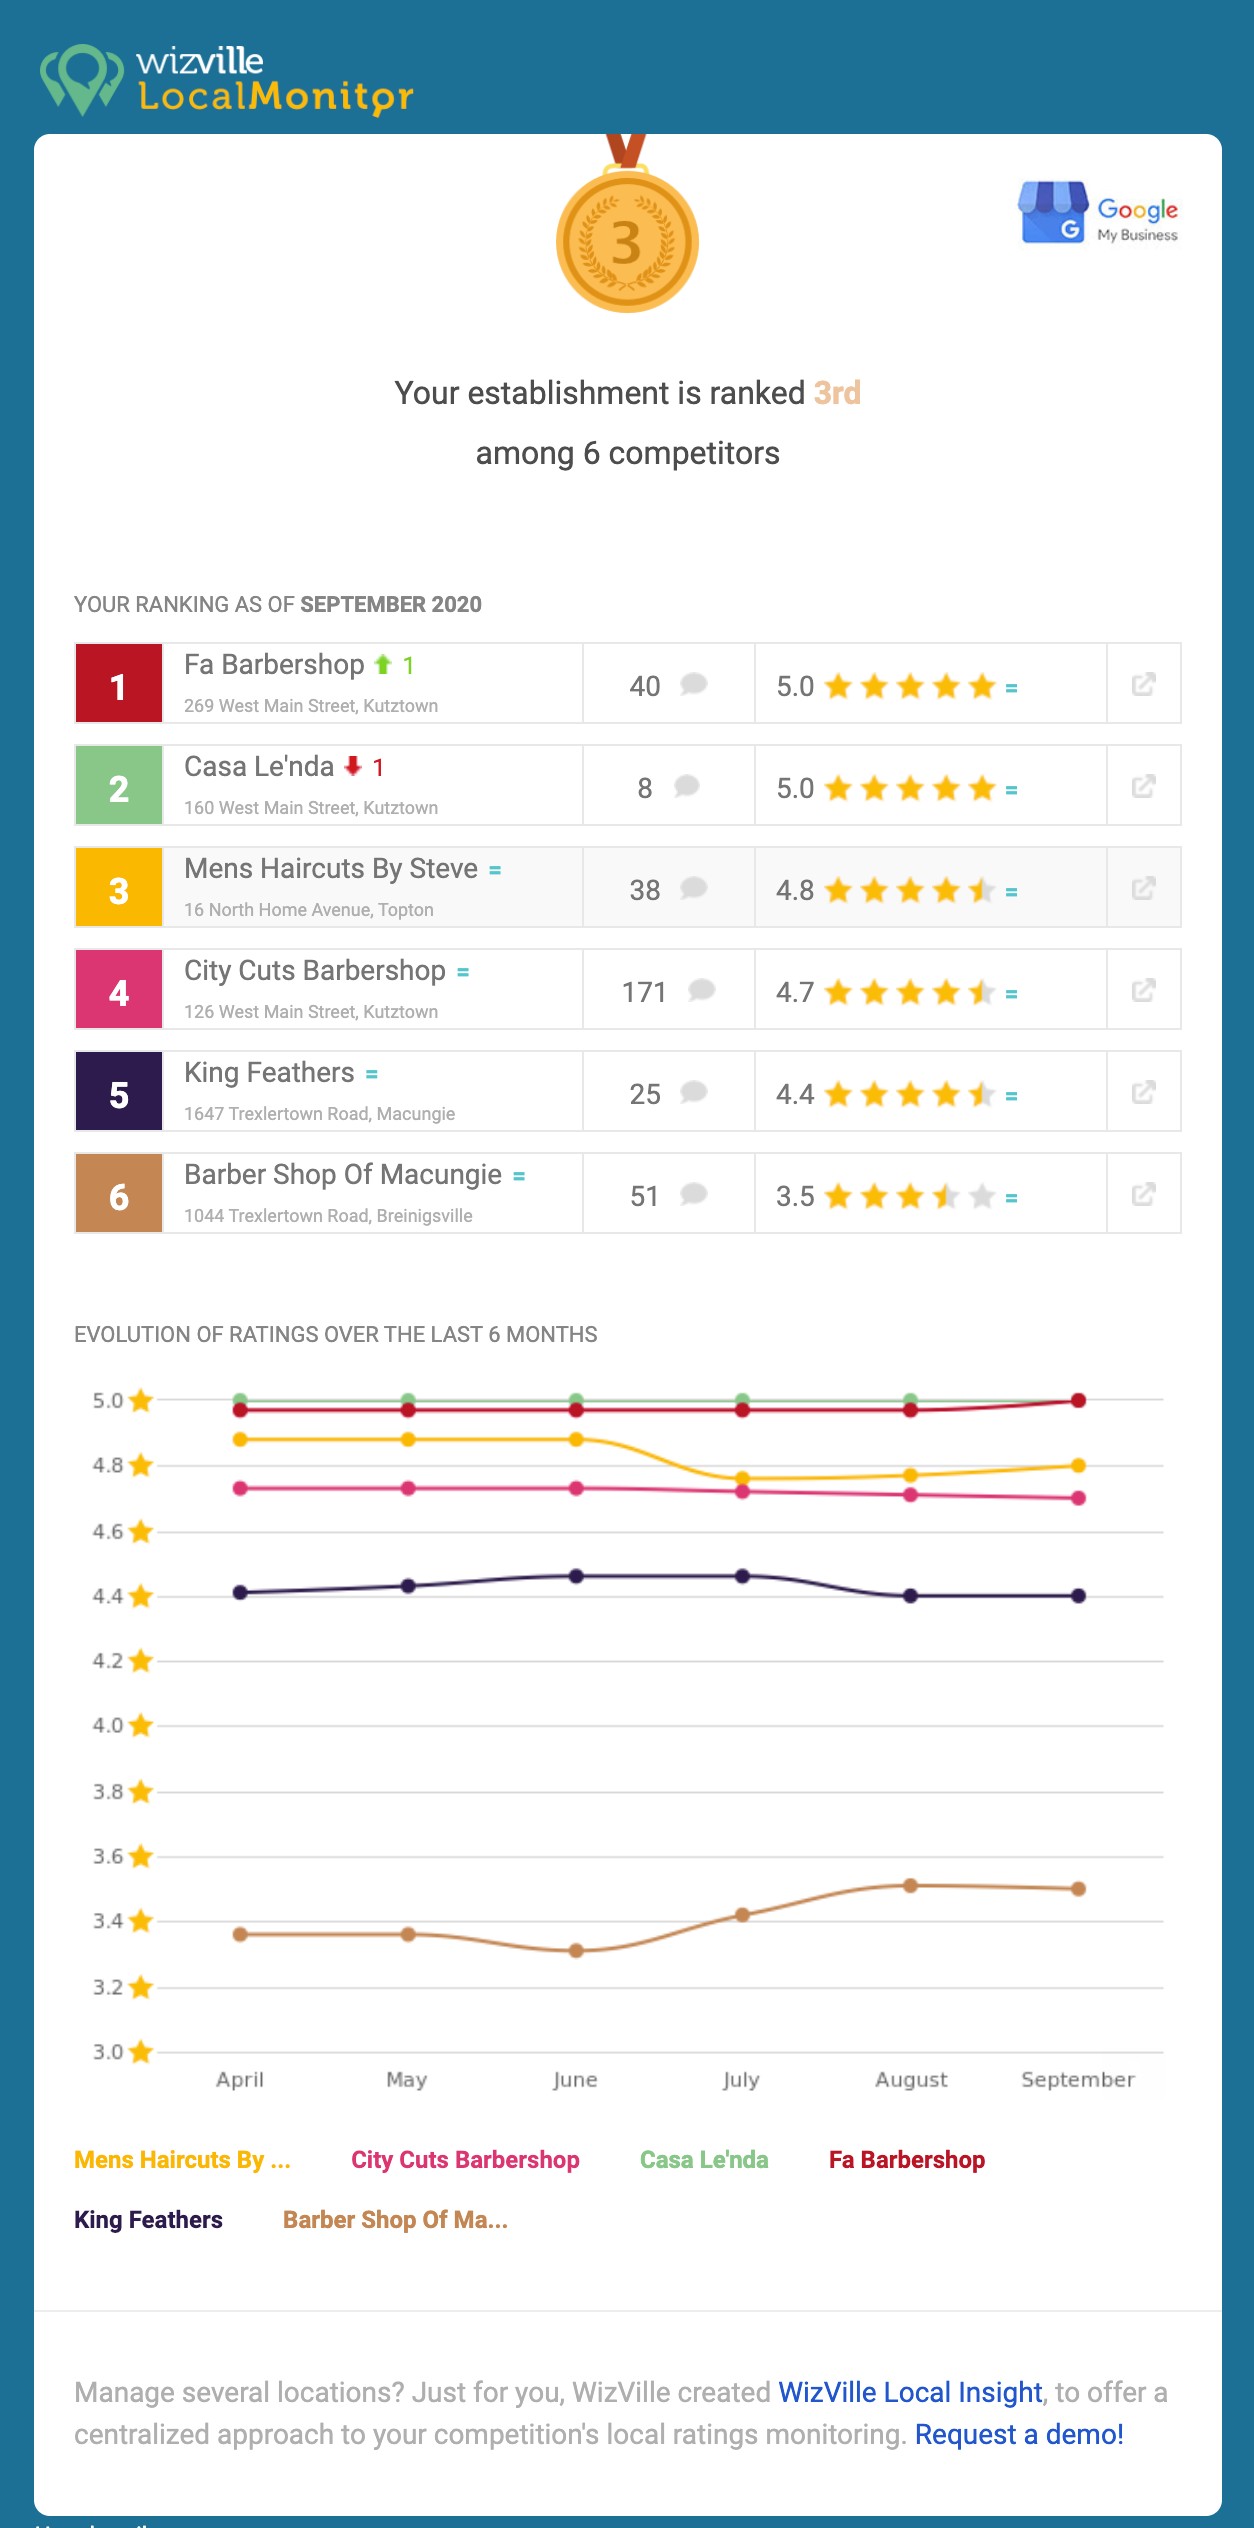Image resolution: width=1254 pixels, height=2528 pixels.
Task: Click the April axis label
Action: coord(240,2080)
